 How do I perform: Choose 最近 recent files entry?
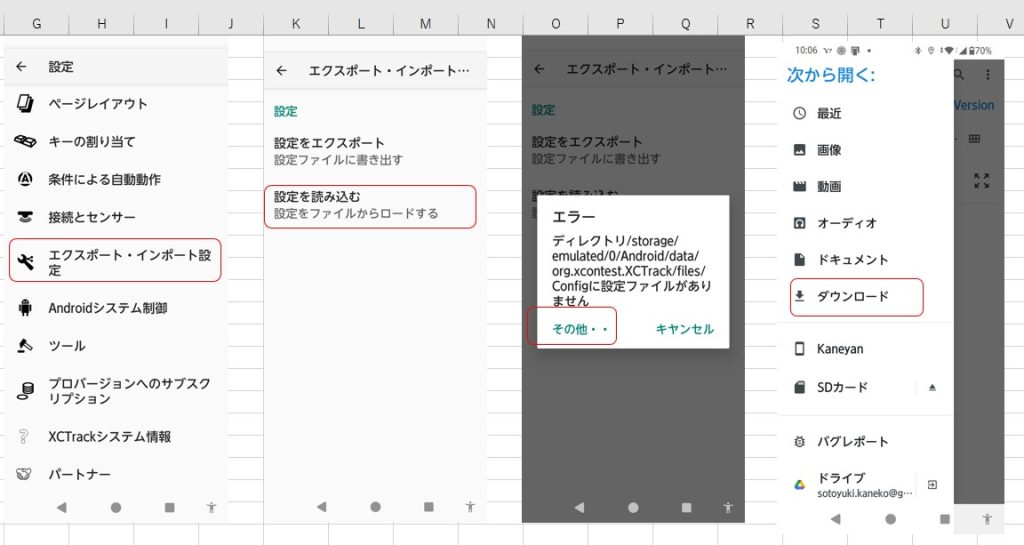click(x=829, y=114)
